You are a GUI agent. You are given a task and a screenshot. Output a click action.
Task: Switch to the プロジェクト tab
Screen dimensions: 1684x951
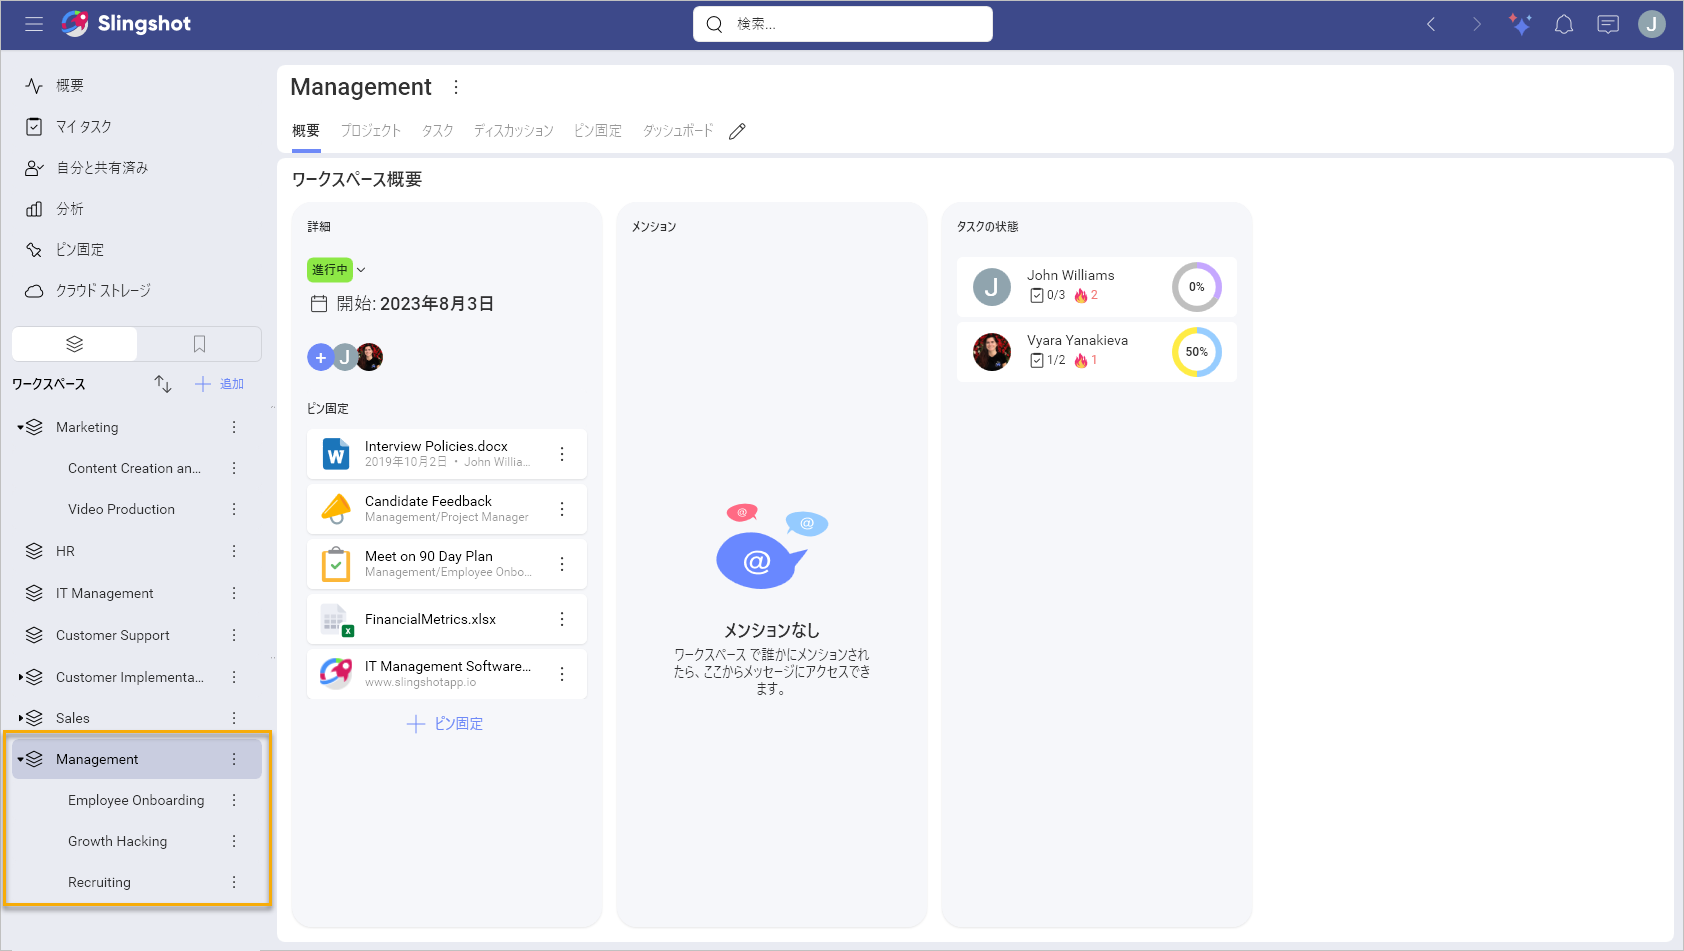pos(370,131)
